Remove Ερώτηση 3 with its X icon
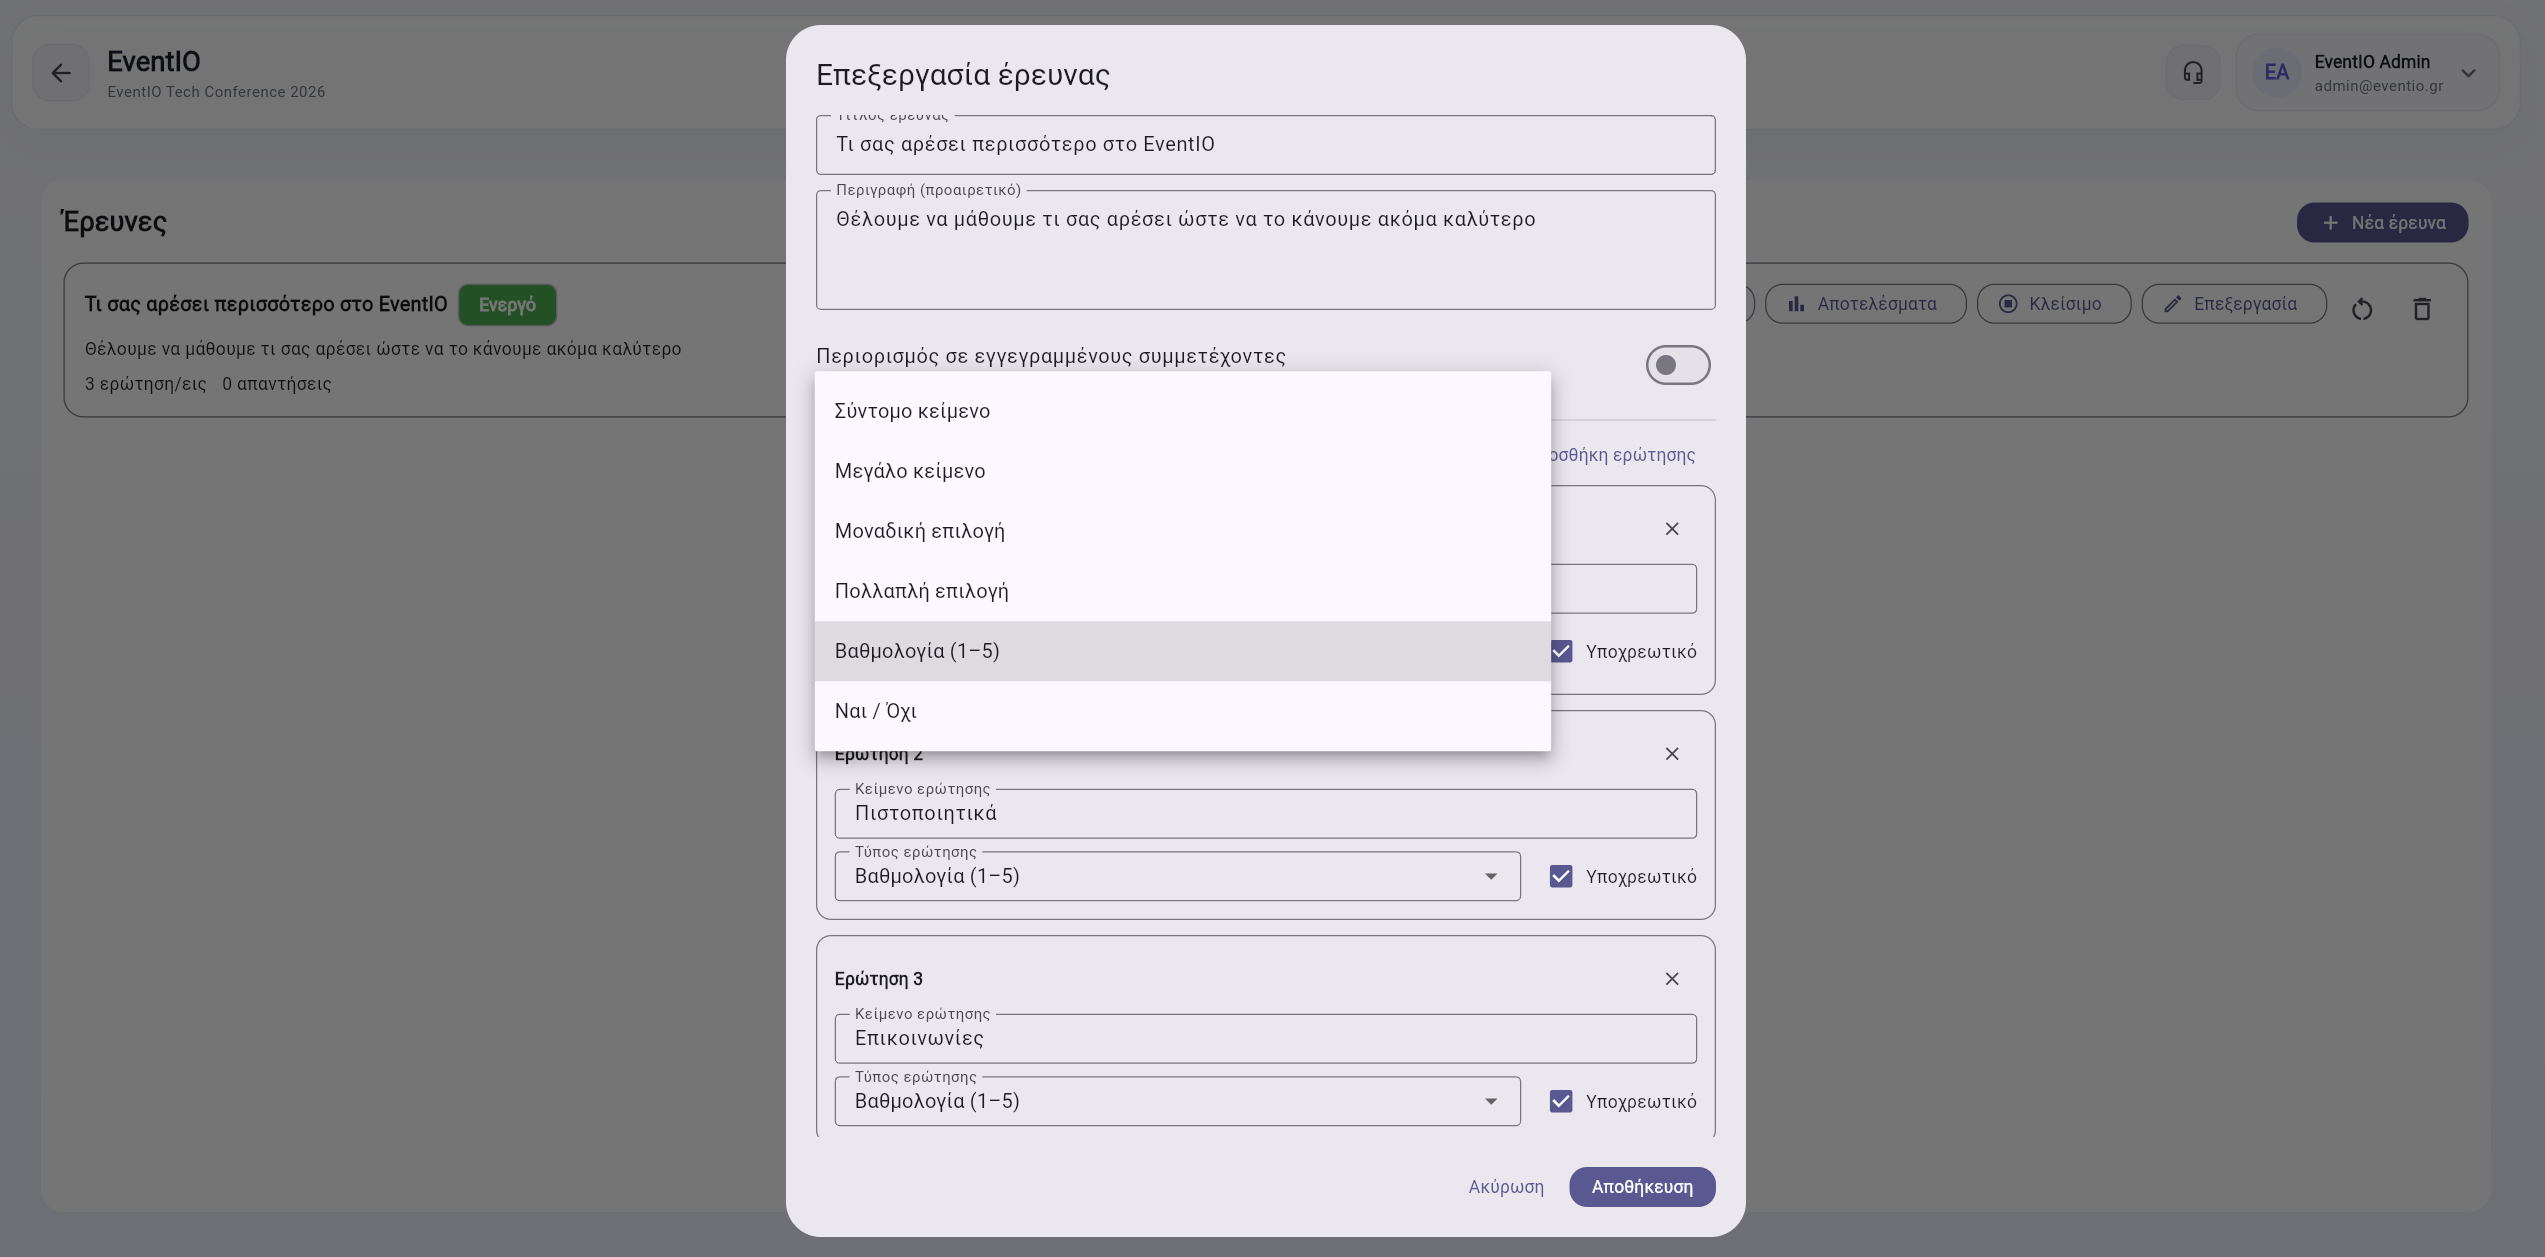This screenshot has width=2545, height=1257. coord(1672,979)
